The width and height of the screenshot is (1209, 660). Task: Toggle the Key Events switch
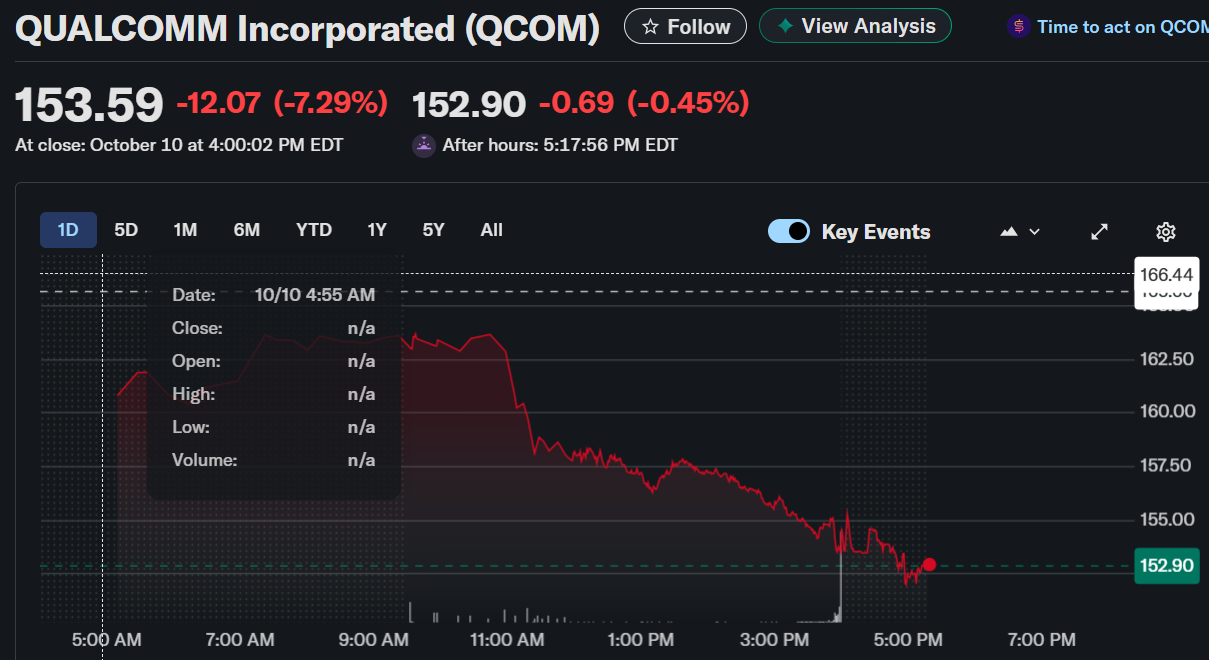tap(788, 232)
